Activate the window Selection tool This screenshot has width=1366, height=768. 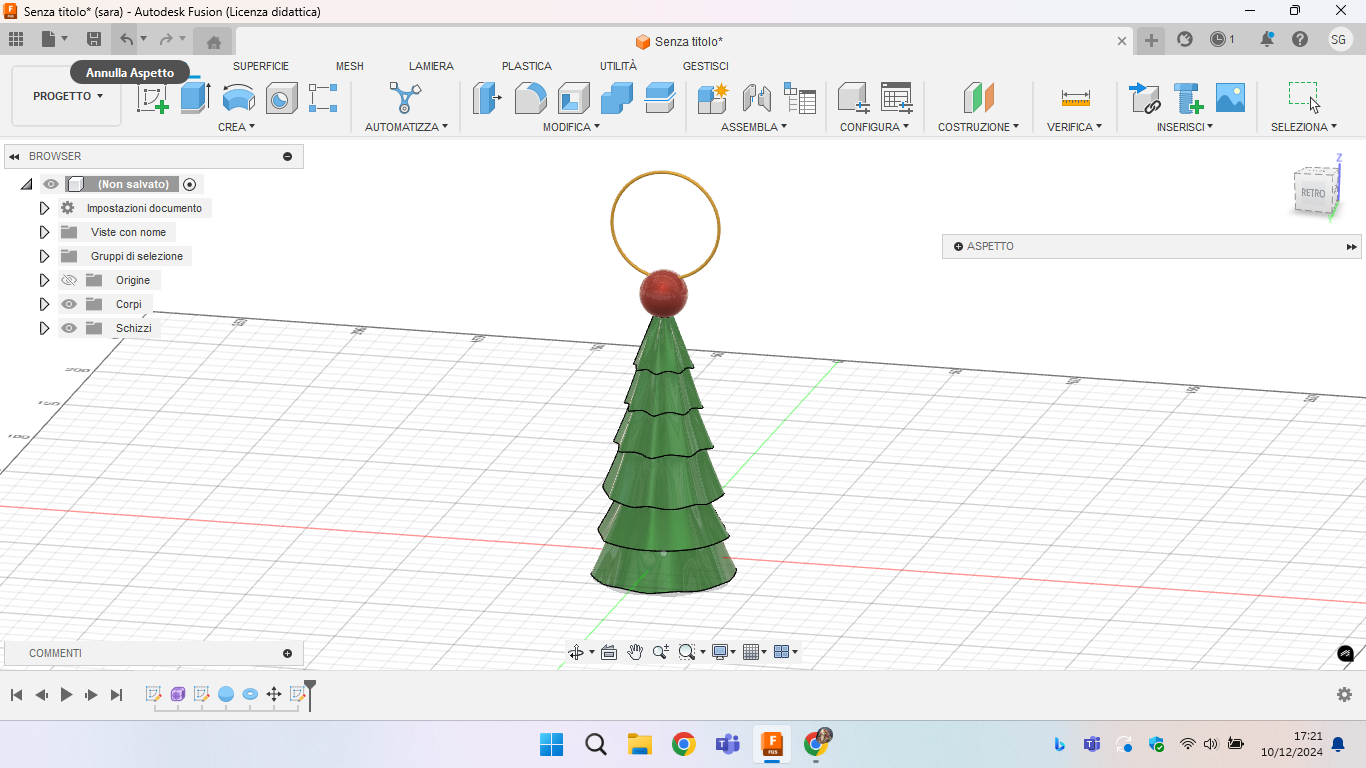click(x=1303, y=98)
